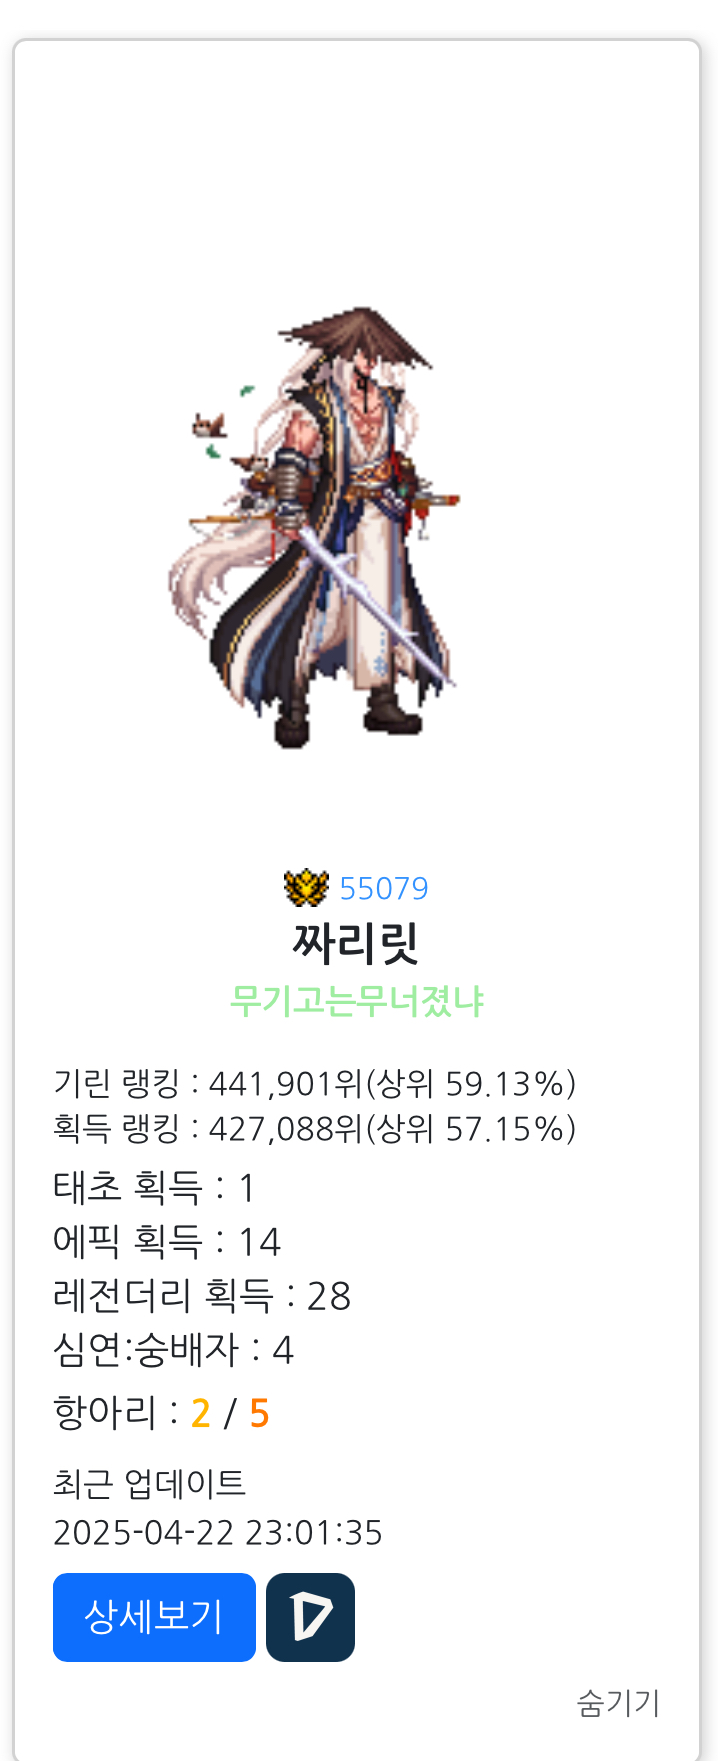The image size is (718, 1761).
Task: Click the golden rank emblem icon
Action: [x=306, y=888]
